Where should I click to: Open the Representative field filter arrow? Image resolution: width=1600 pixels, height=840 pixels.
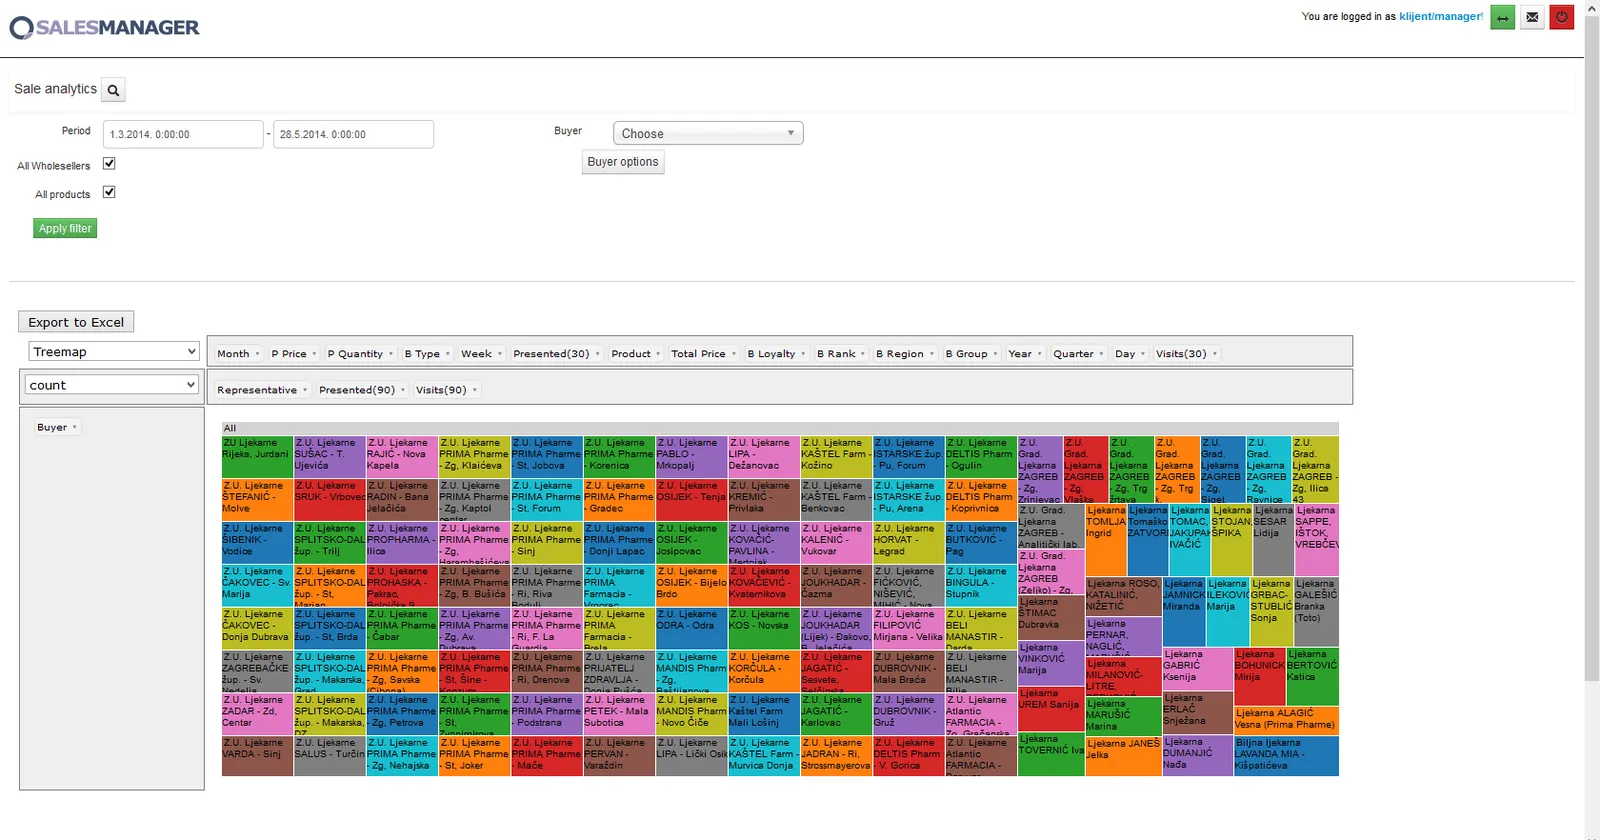click(305, 390)
